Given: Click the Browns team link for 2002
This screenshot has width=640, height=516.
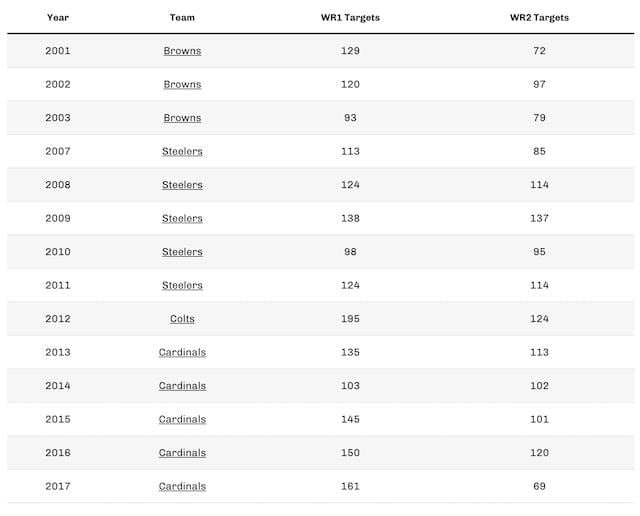Looking at the screenshot, I should pos(182,85).
